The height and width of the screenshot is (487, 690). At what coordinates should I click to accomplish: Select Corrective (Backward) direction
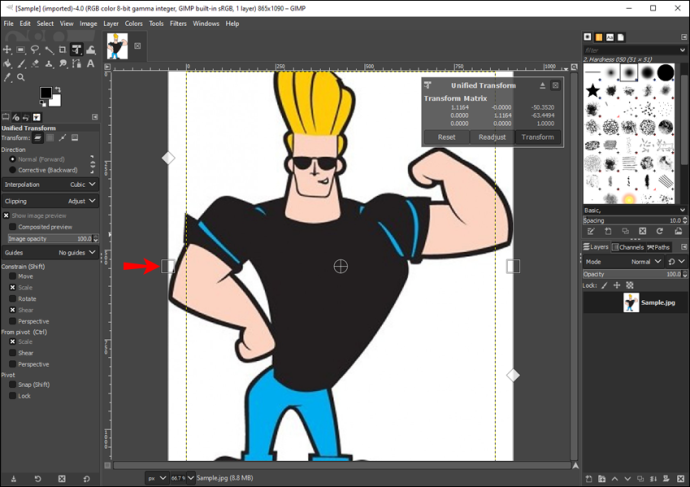[x=13, y=170]
